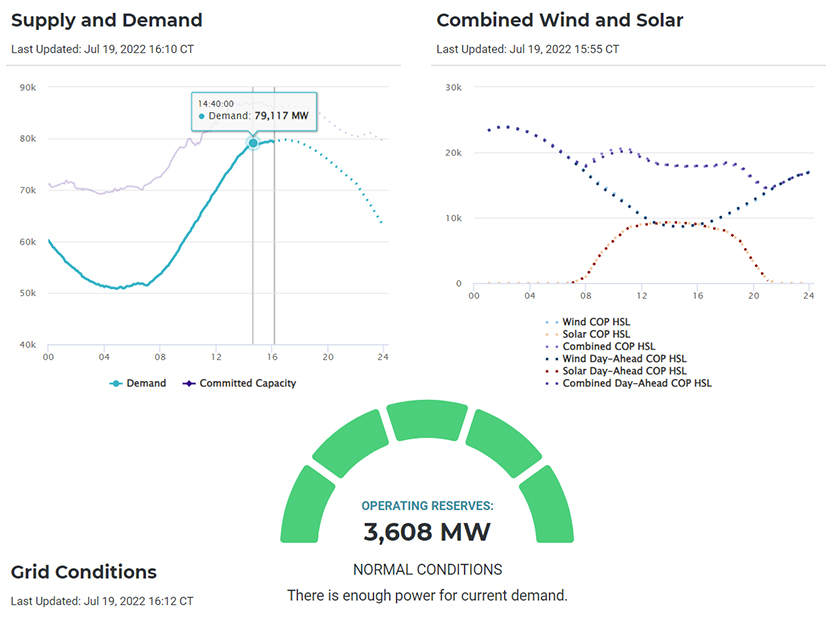Click the top center gauge segment
The height and width of the screenshot is (620, 826).
(x=427, y=420)
